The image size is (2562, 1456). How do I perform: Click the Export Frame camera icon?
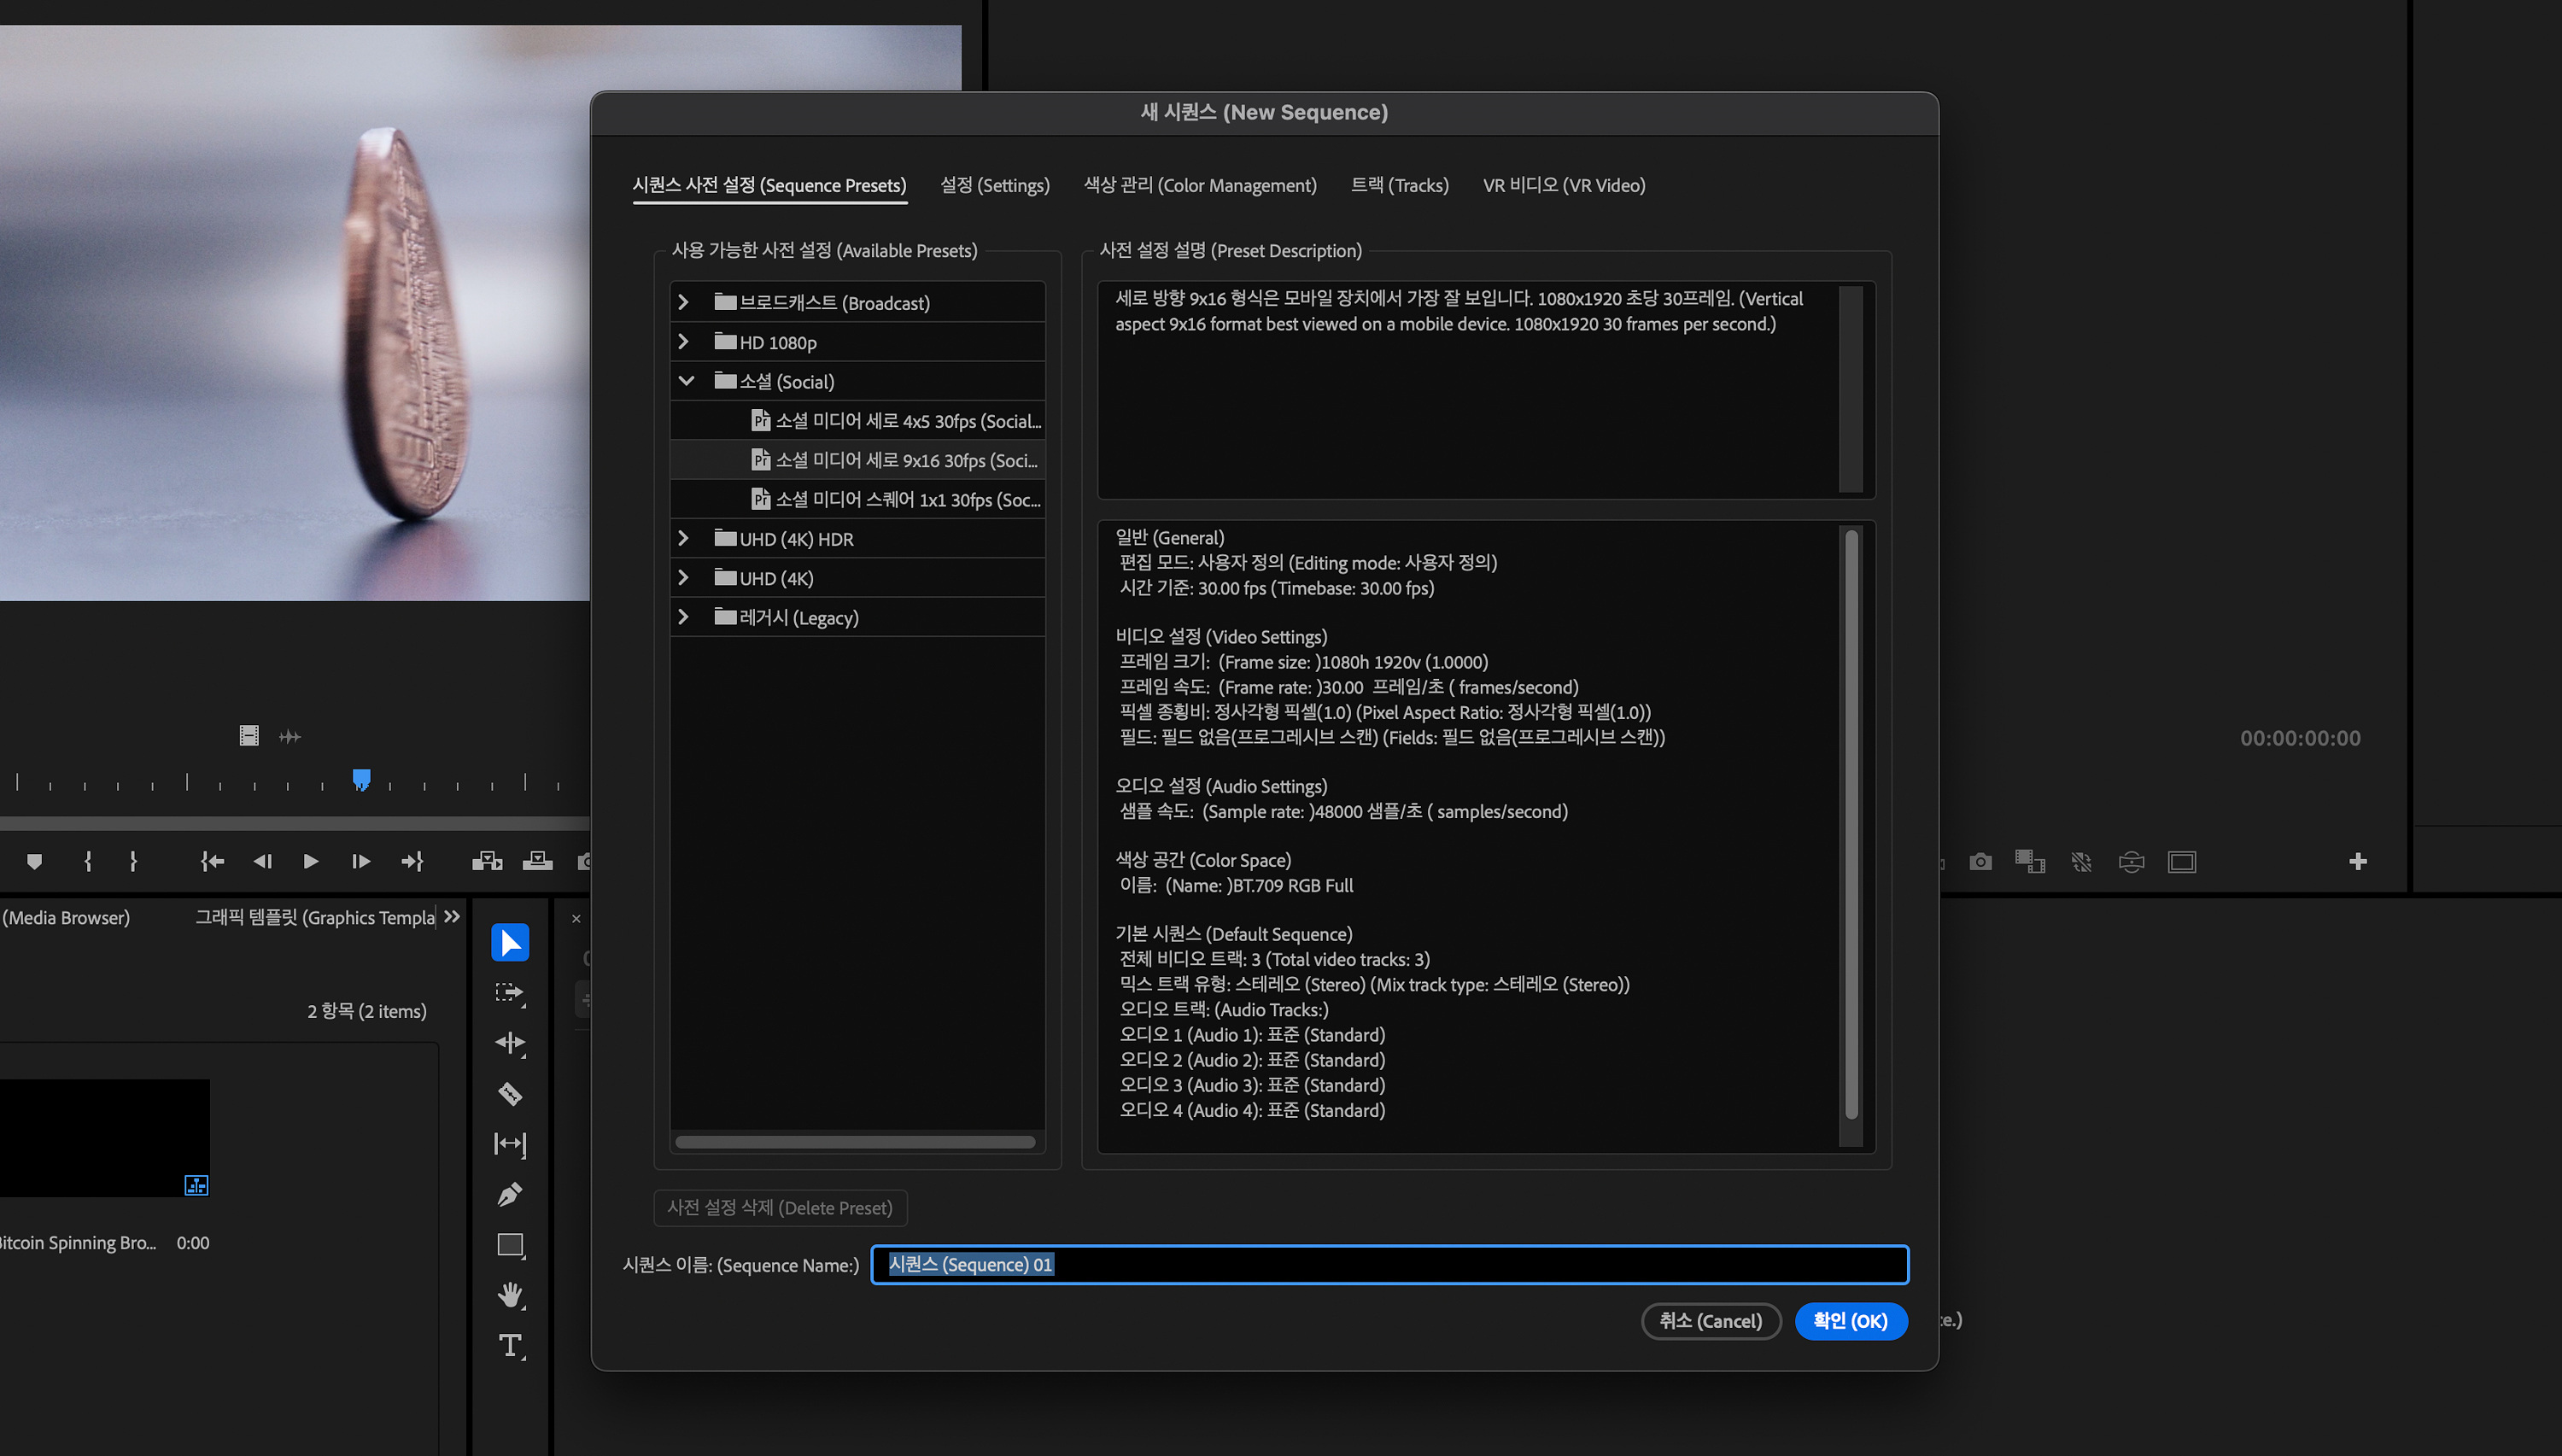pos(1980,861)
